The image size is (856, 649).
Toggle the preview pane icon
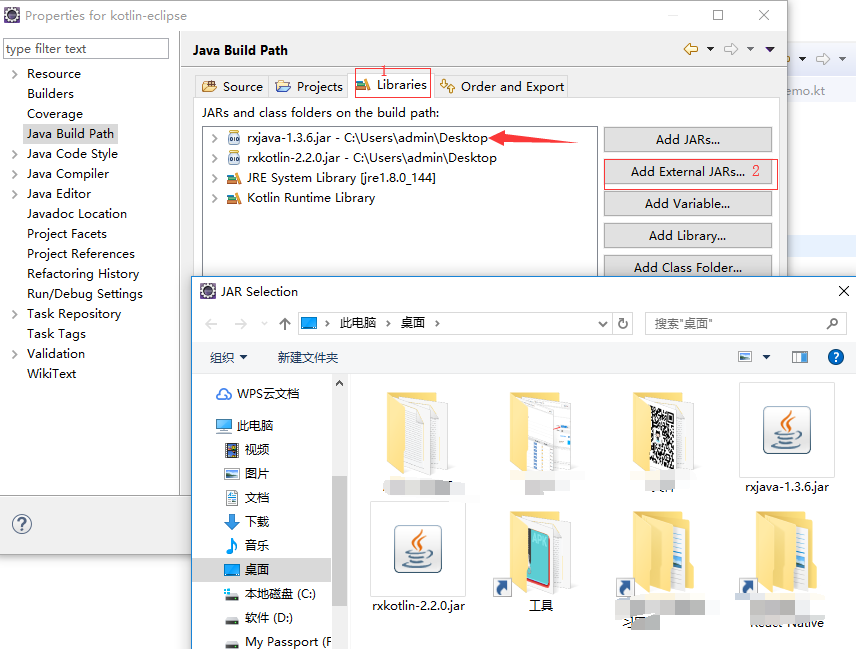pyautogui.click(x=800, y=357)
